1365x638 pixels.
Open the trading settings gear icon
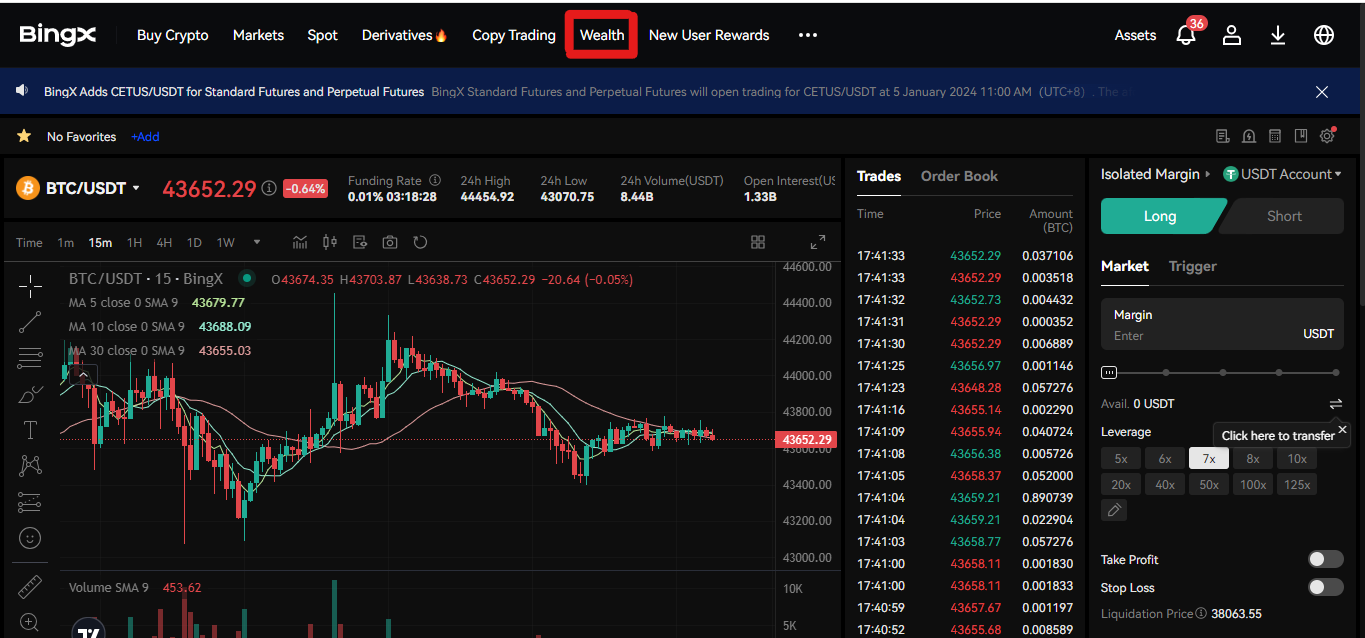click(1328, 136)
